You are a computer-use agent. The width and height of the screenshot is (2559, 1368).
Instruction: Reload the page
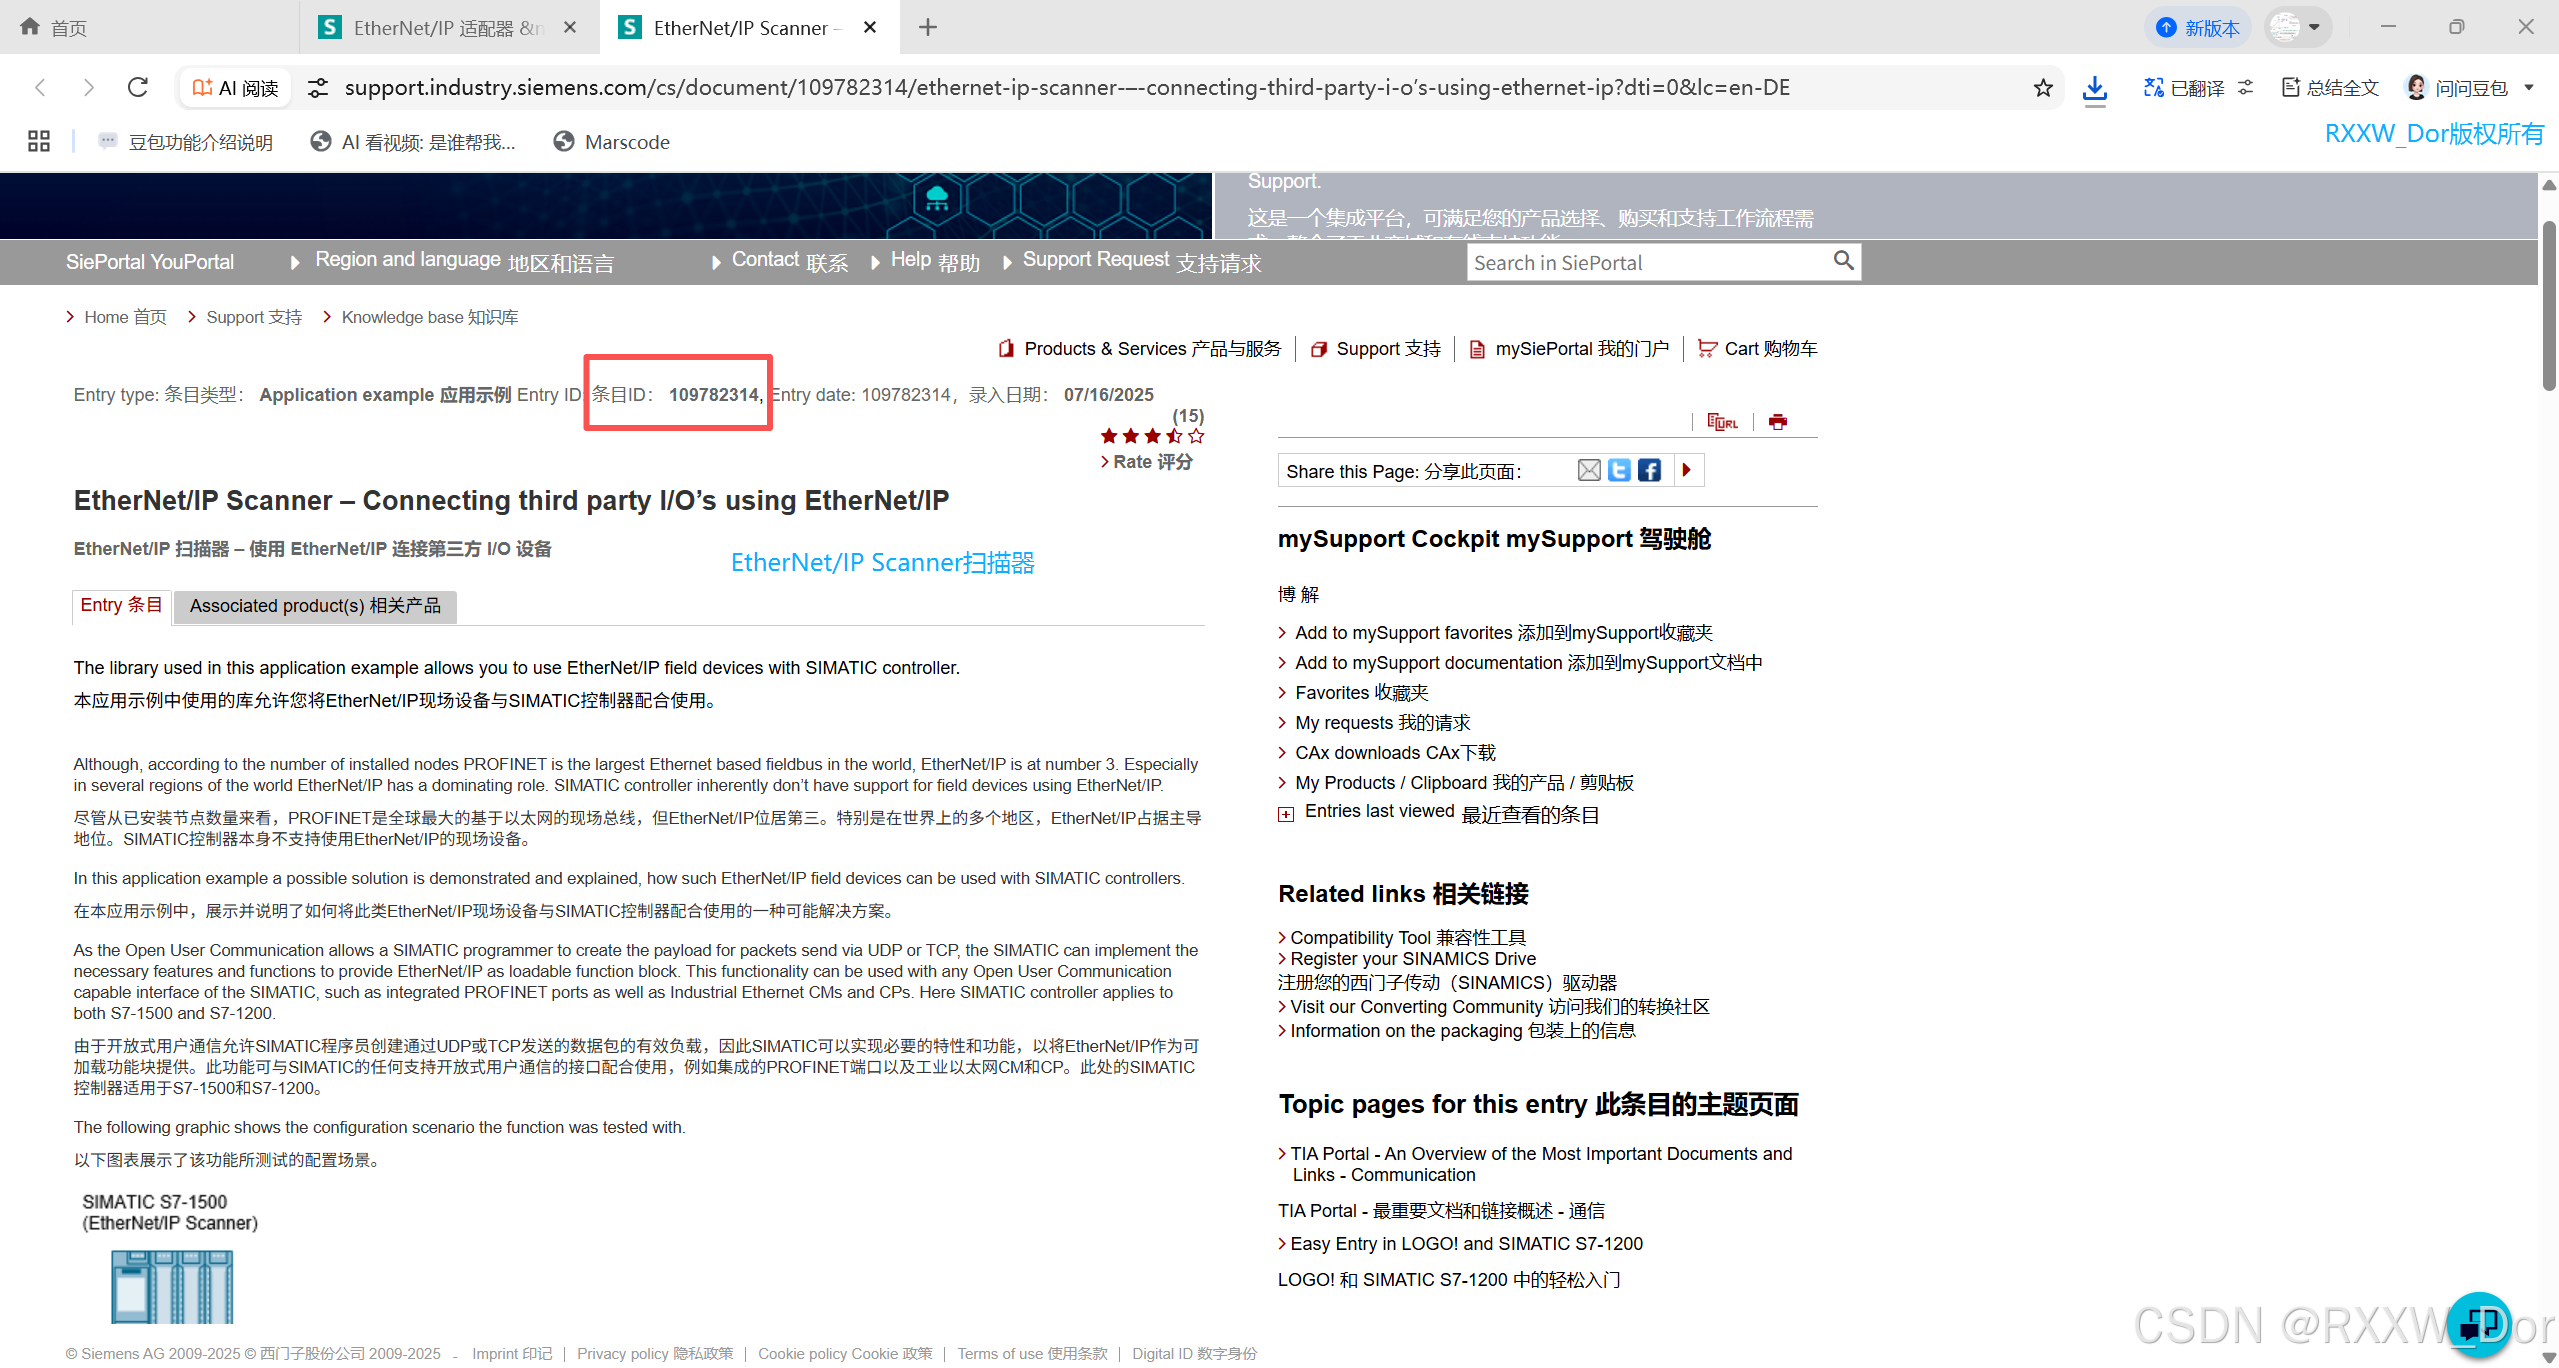click(138, 88)
